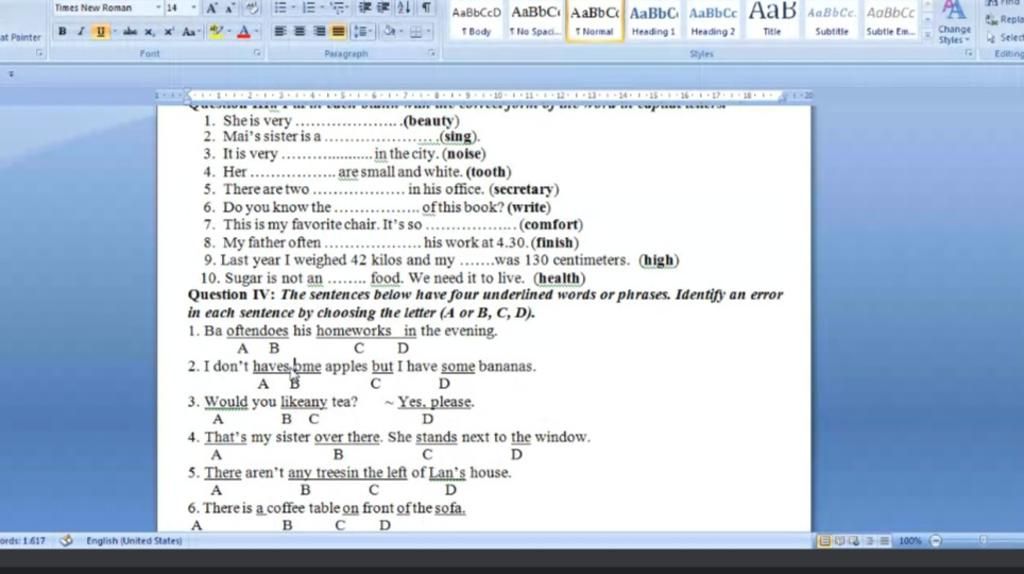Click 100% zoom level button

point(910,541)
